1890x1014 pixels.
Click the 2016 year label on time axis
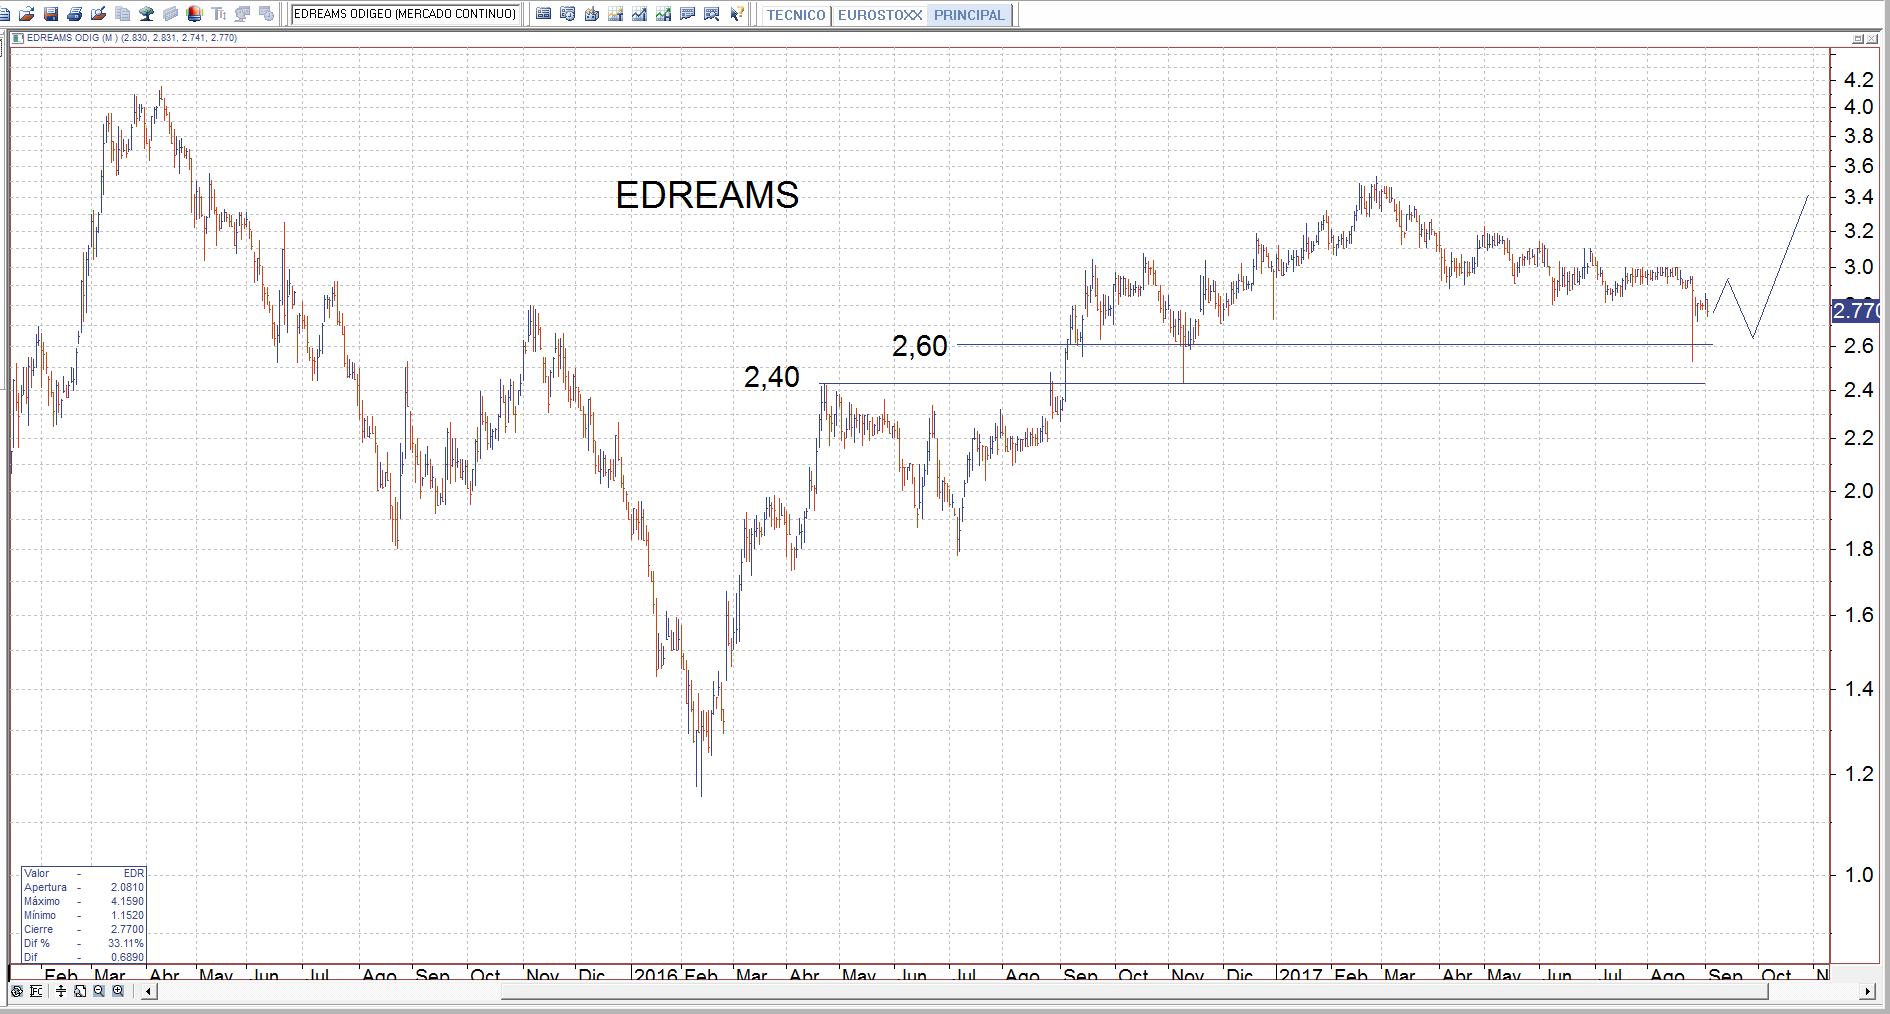(656, 974)
